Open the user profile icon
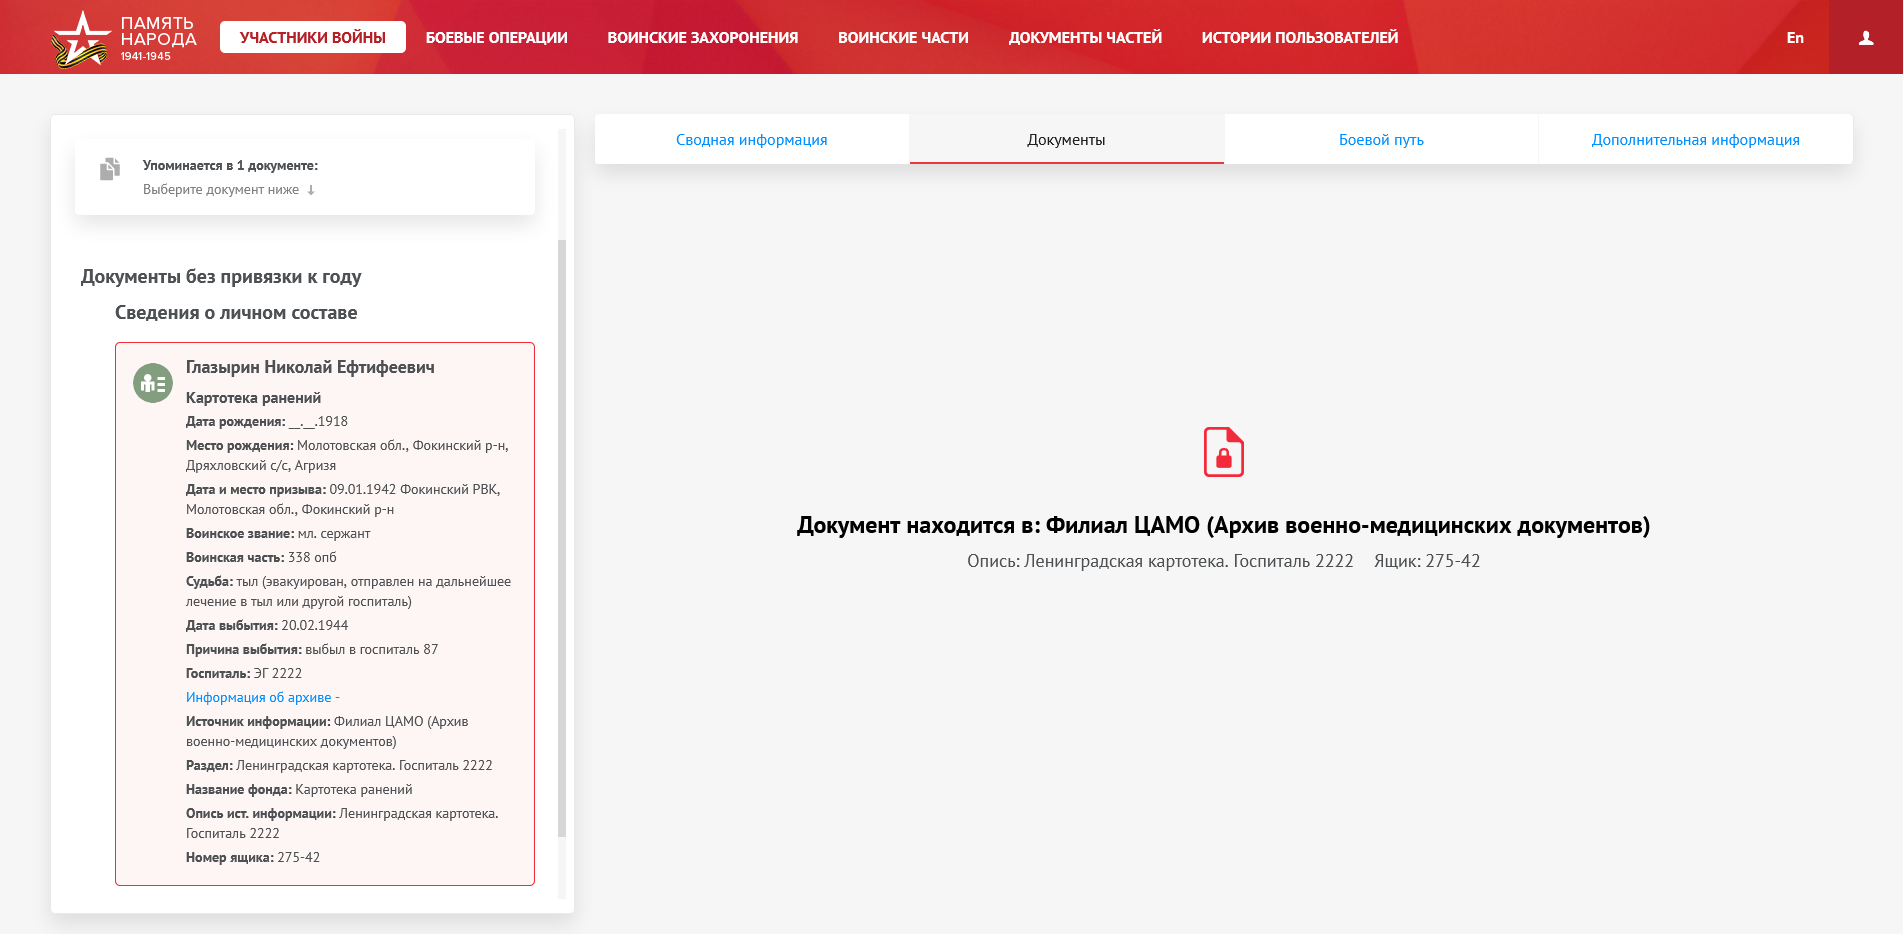The width and height of the screenshot is (1903, 934). point(1865,38)
